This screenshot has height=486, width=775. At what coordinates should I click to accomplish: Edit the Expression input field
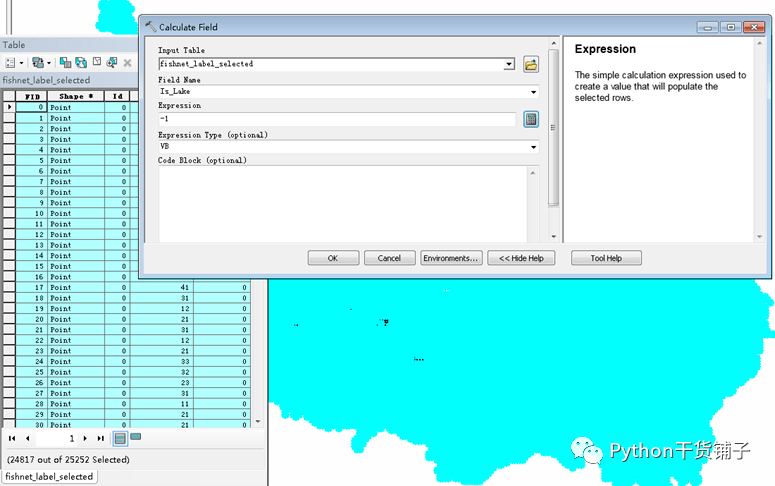337,119
